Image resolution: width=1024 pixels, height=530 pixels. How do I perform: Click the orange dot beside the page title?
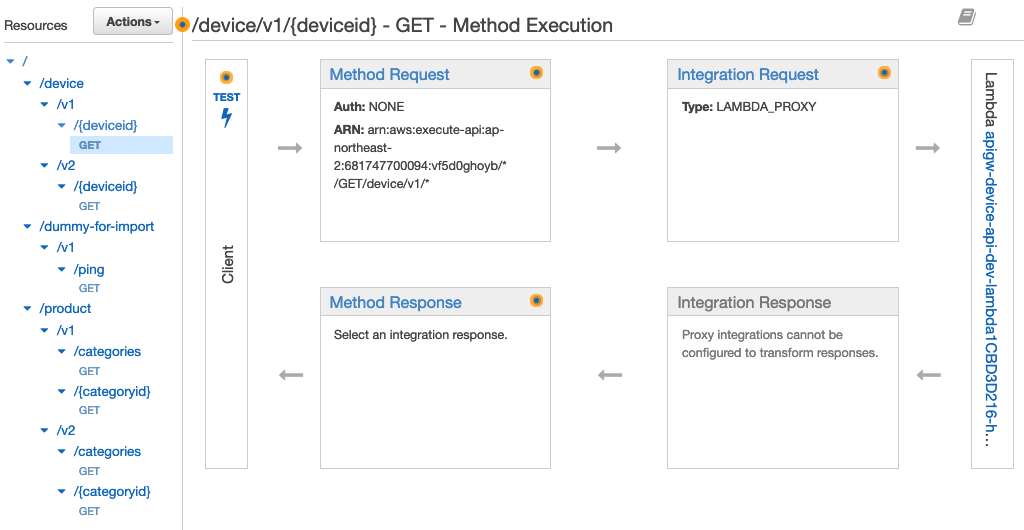182,25
